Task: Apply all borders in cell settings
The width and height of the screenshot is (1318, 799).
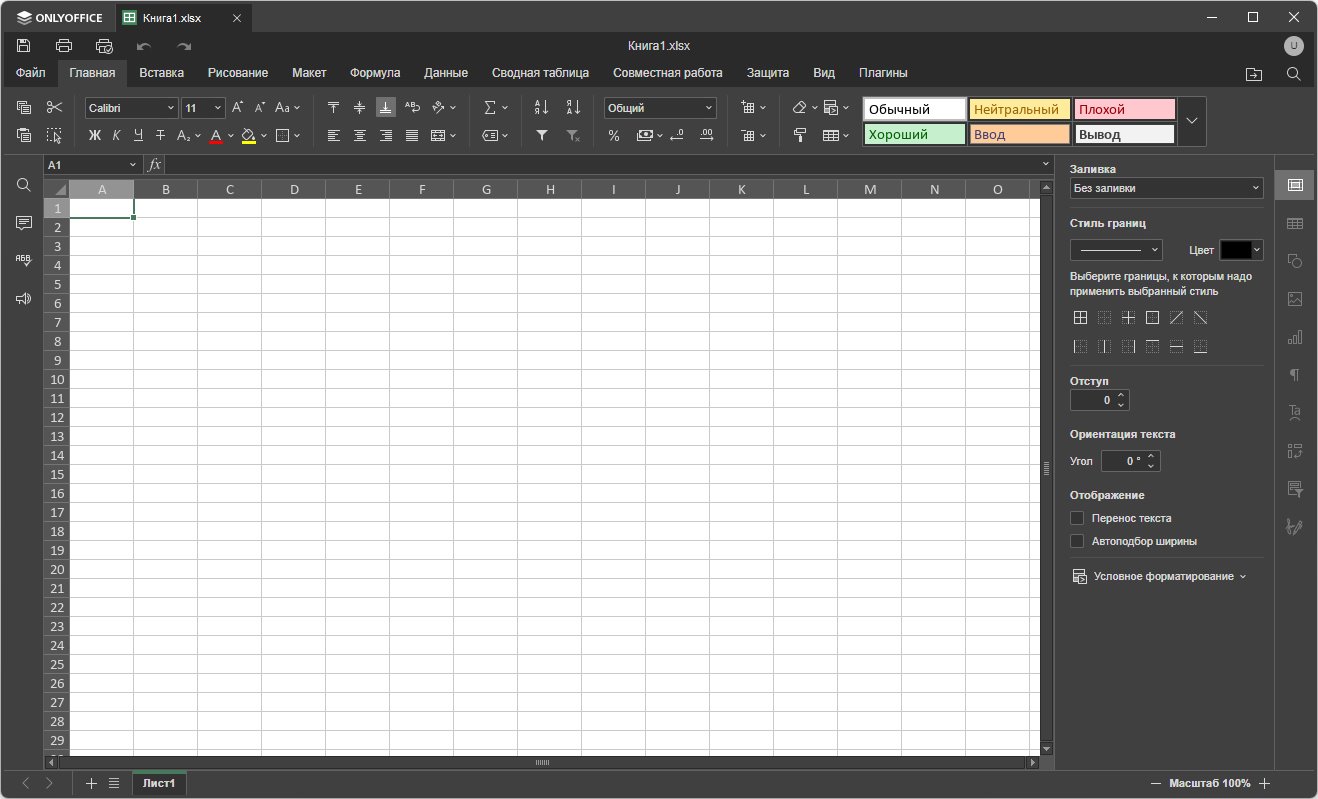Action: point(1080,318)
